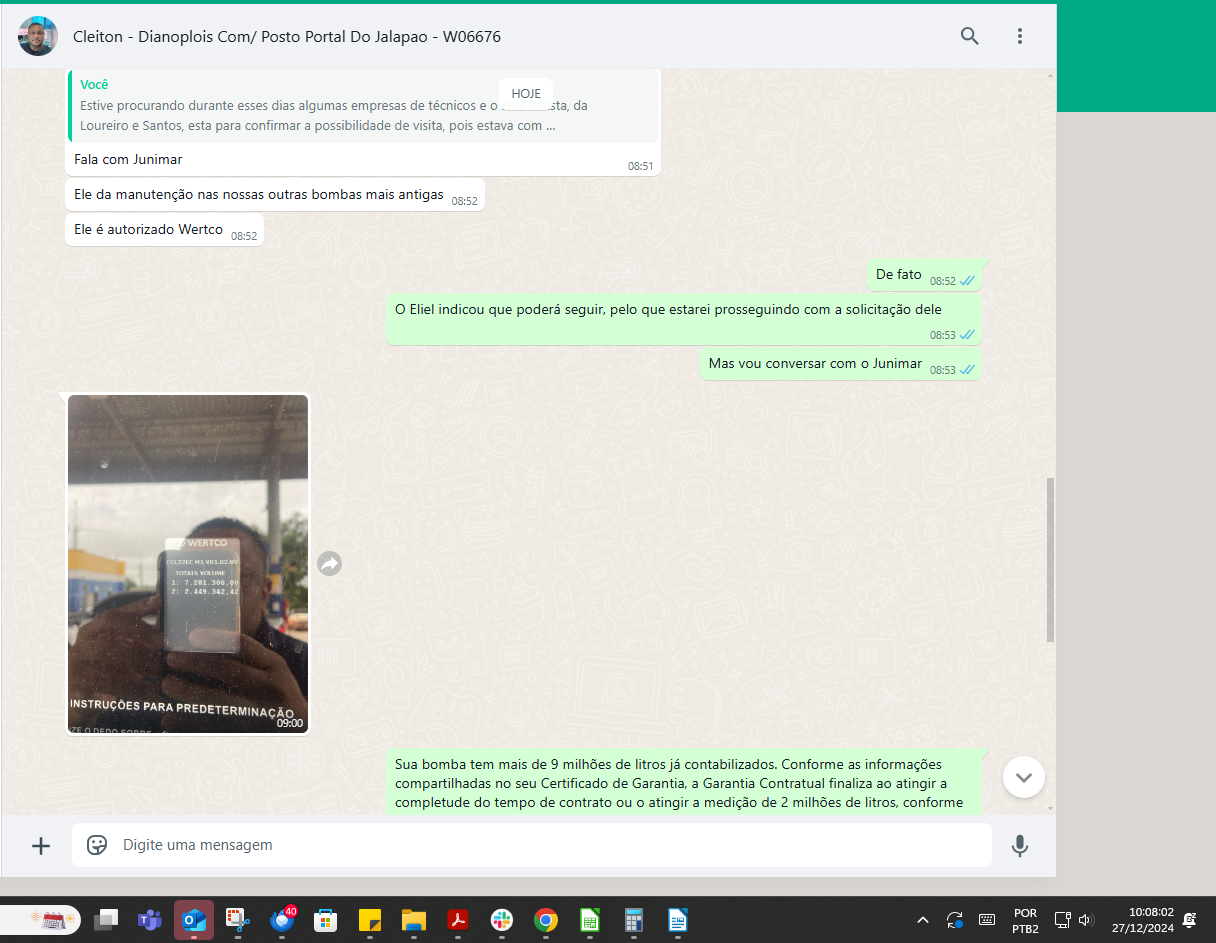Open the POR PTB2 language selector
The image size is (1216, 943).
1024,920
